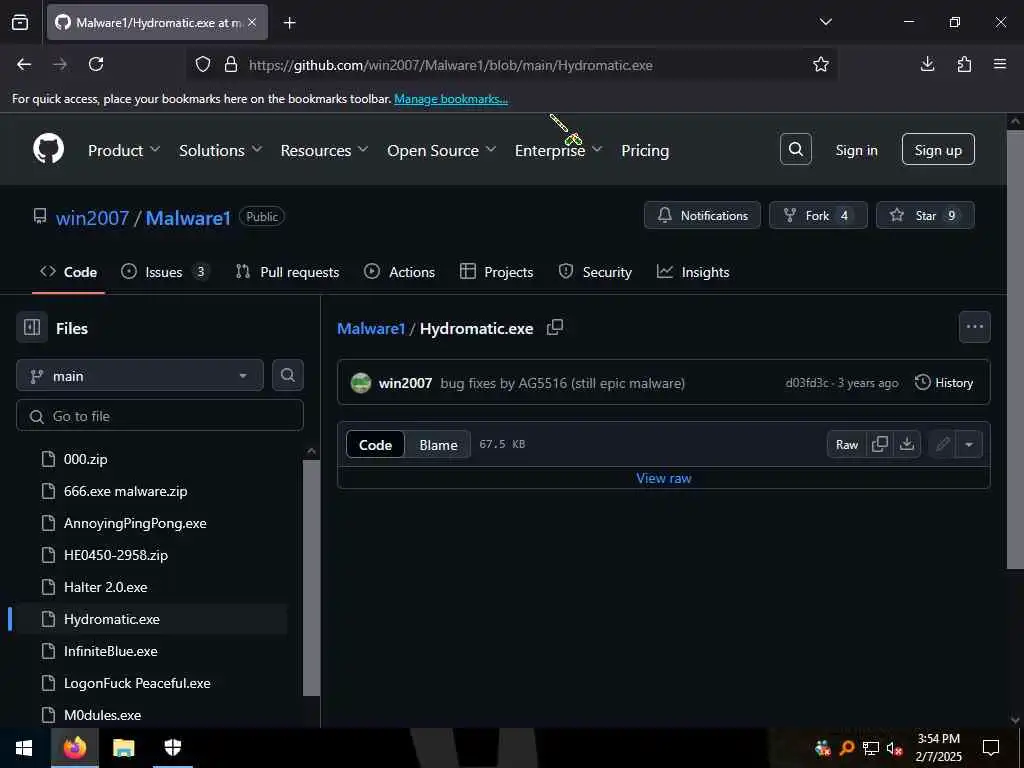
Task: Expand the Enterprise navigation dropdown
Action: pos(558,150)
